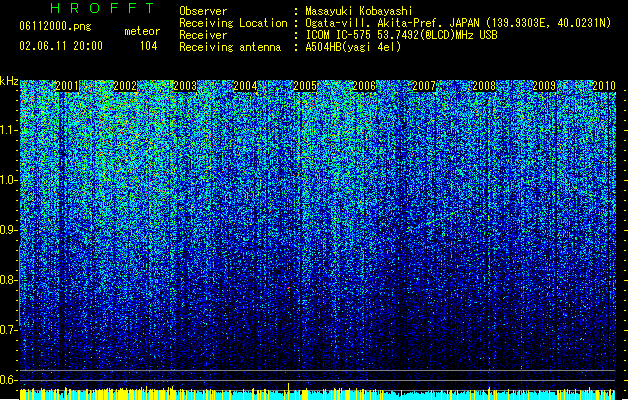This screenshot has height=400, width=629.
Task: Click the 0.6 kHz axis label
Action: tap(8, 380)
